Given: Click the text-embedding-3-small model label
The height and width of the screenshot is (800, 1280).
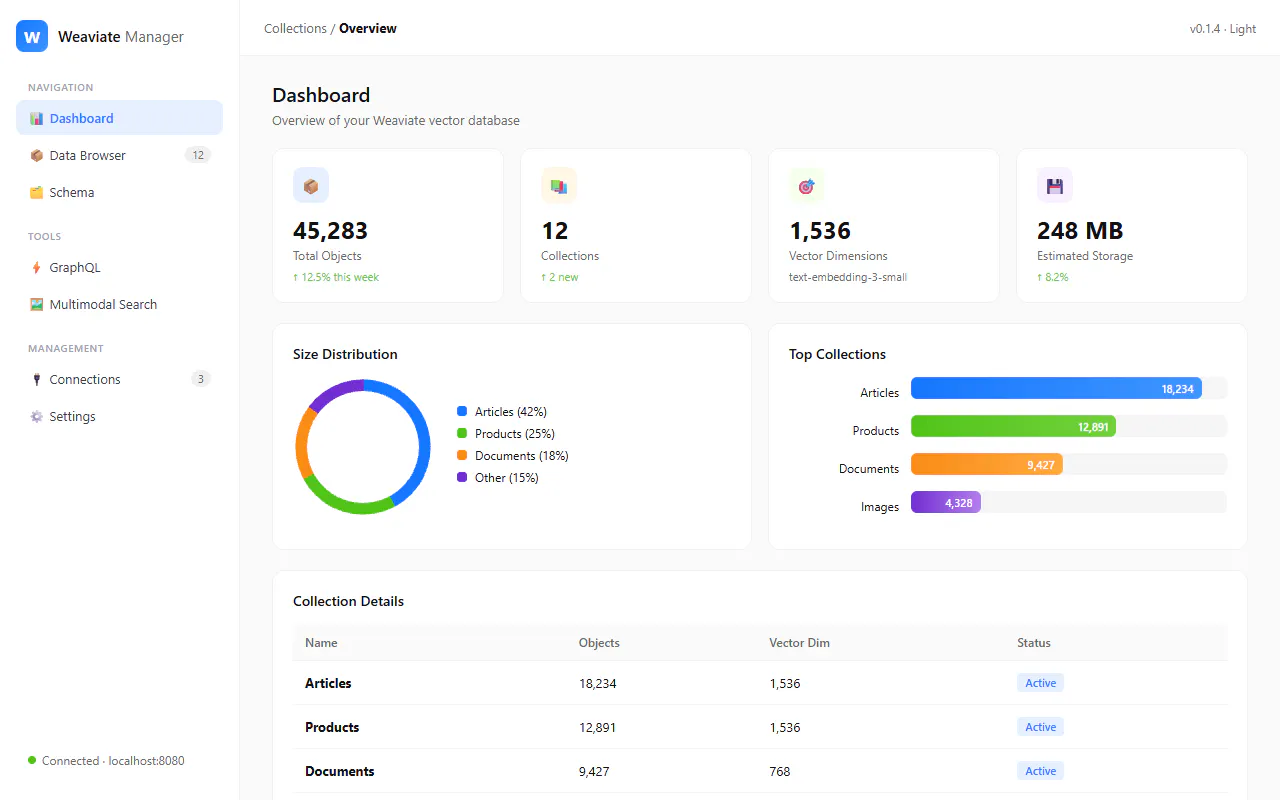Looking at the screenshot, I should (848, 277).
